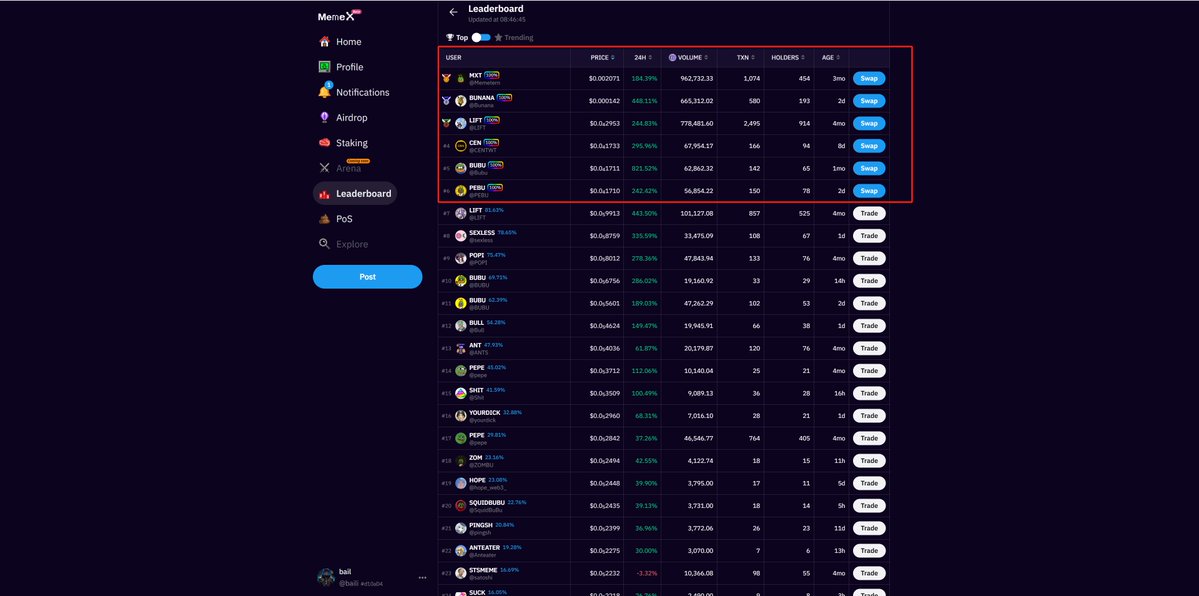Click the Airdrop icon in sidebar

pyautogui.click(x=324, y=118)
